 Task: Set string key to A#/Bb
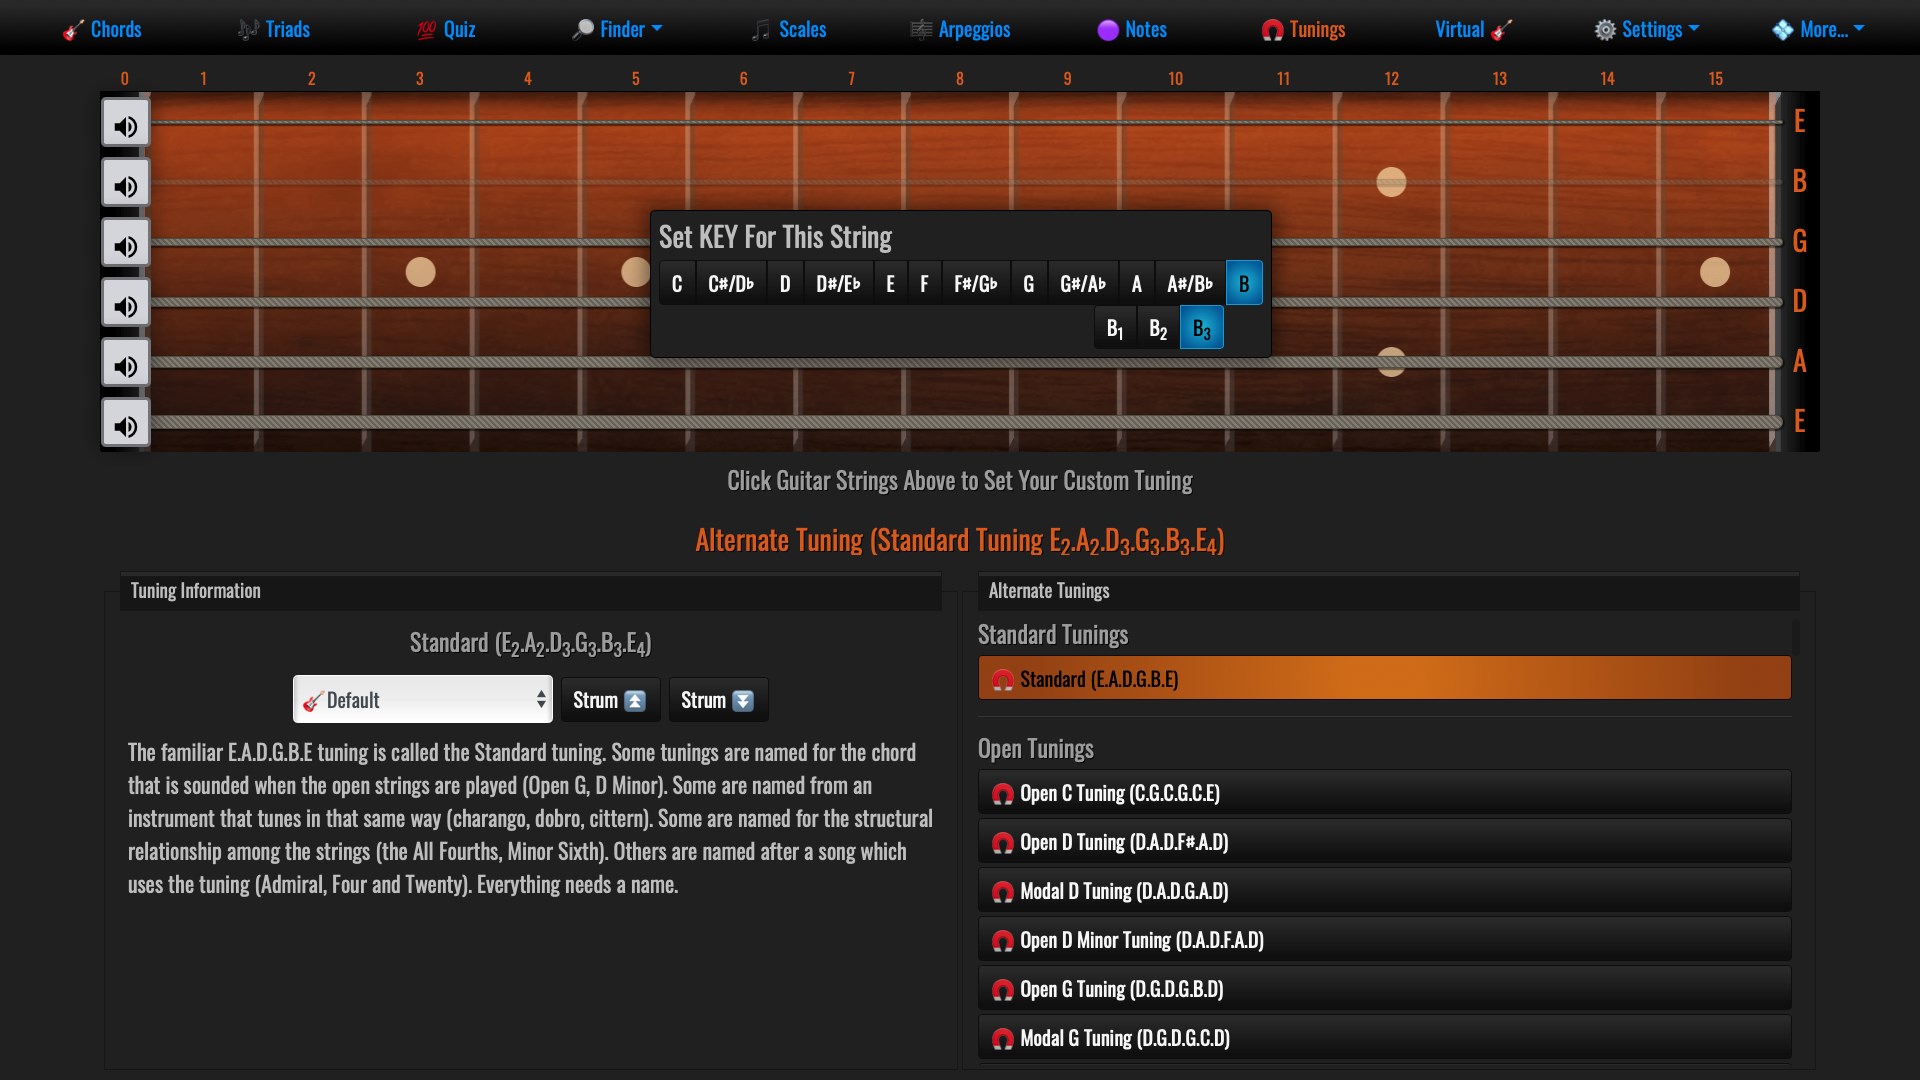point(1190,284)
